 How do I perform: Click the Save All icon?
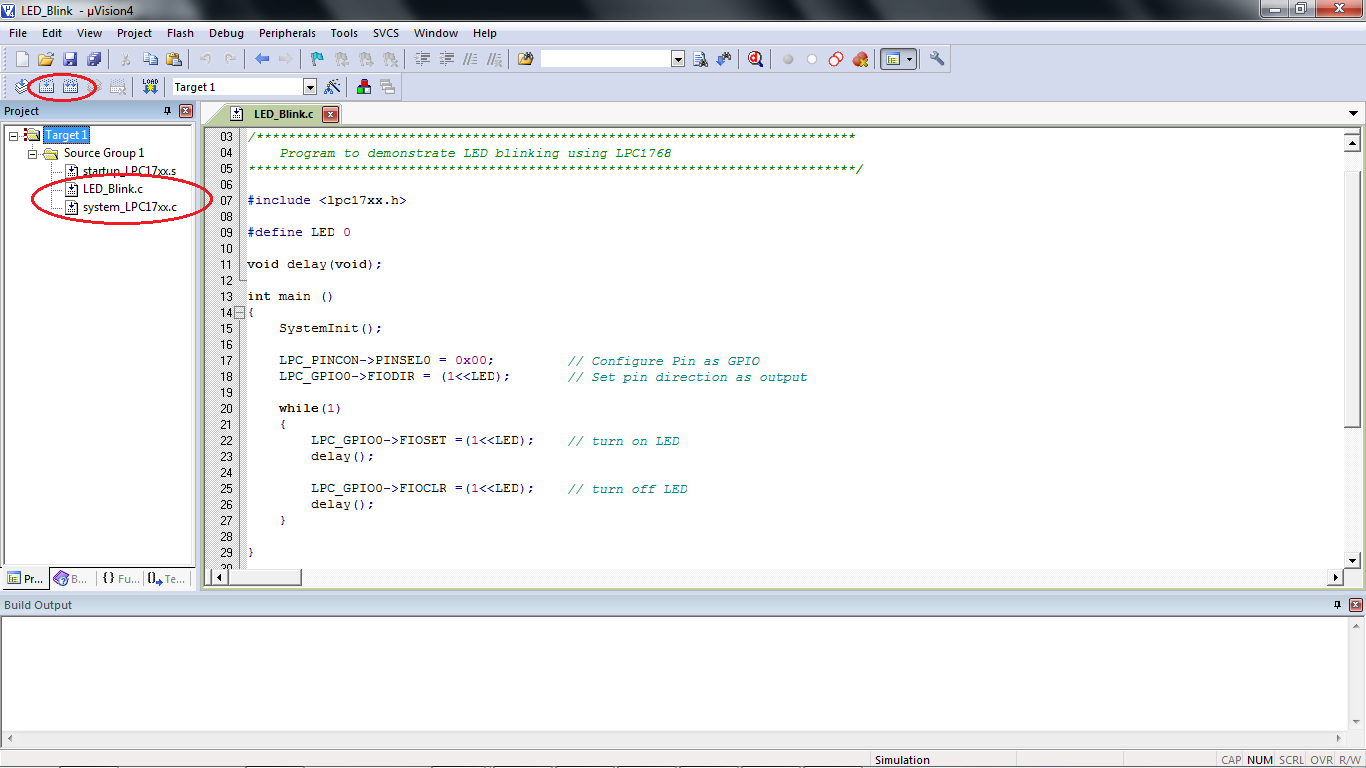94,59
